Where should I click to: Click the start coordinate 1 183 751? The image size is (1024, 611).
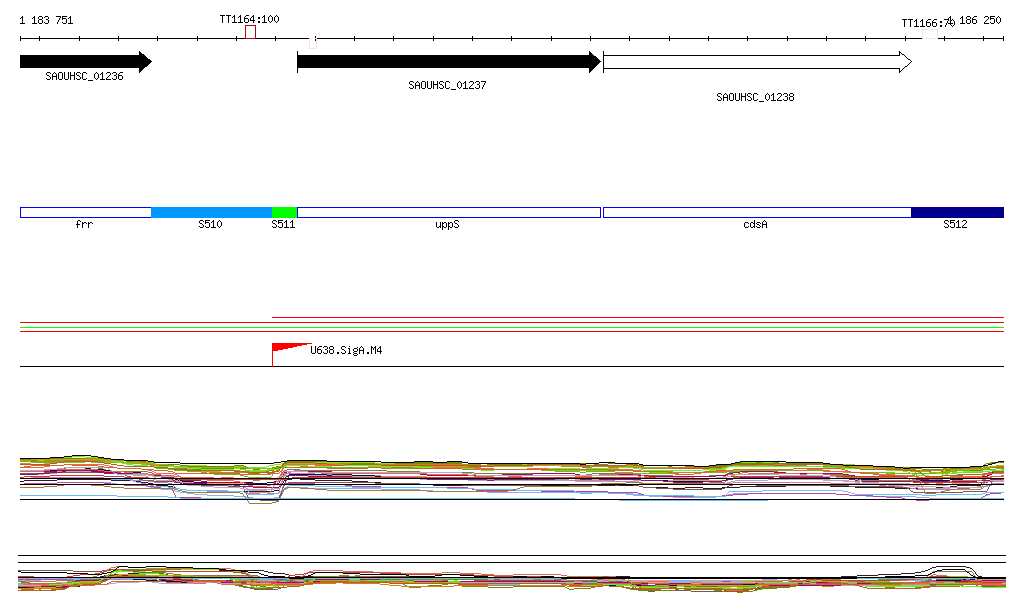point(46,20)
